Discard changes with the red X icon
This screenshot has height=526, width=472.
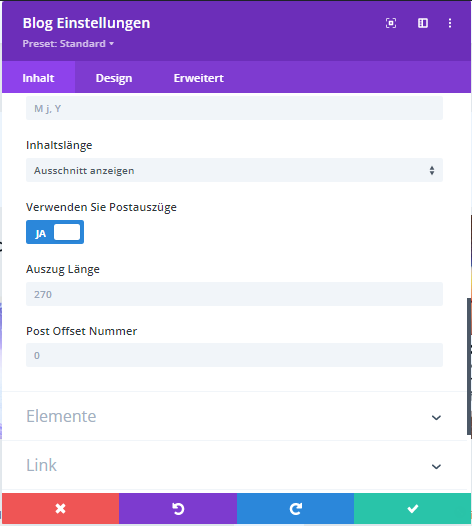(60, 509)
